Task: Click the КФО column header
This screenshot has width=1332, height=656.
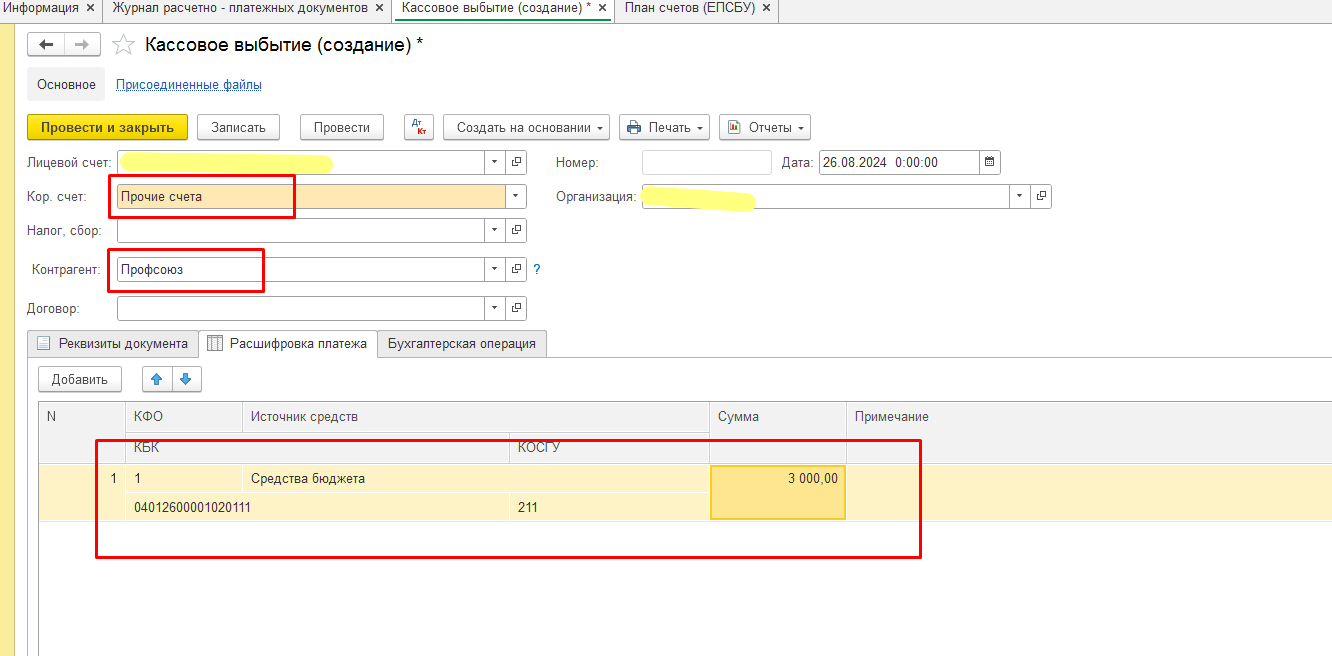Action: (x=184, y=416)
